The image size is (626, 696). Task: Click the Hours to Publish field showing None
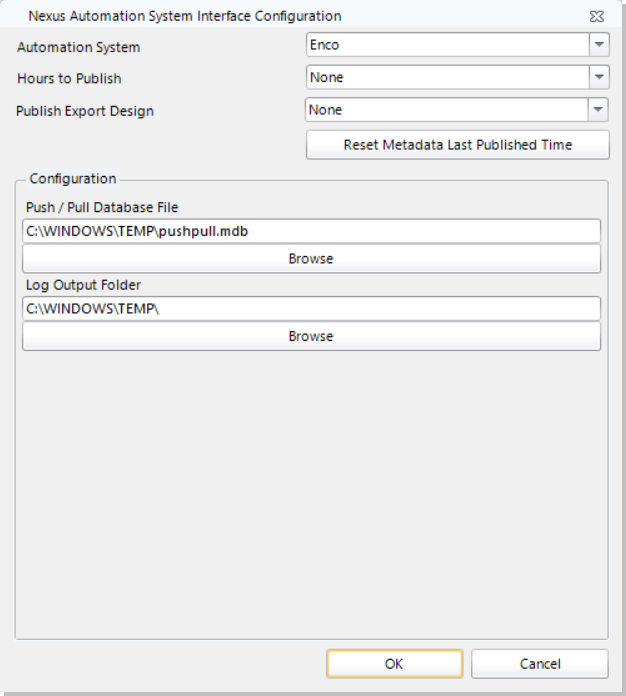tap(446, 77)
